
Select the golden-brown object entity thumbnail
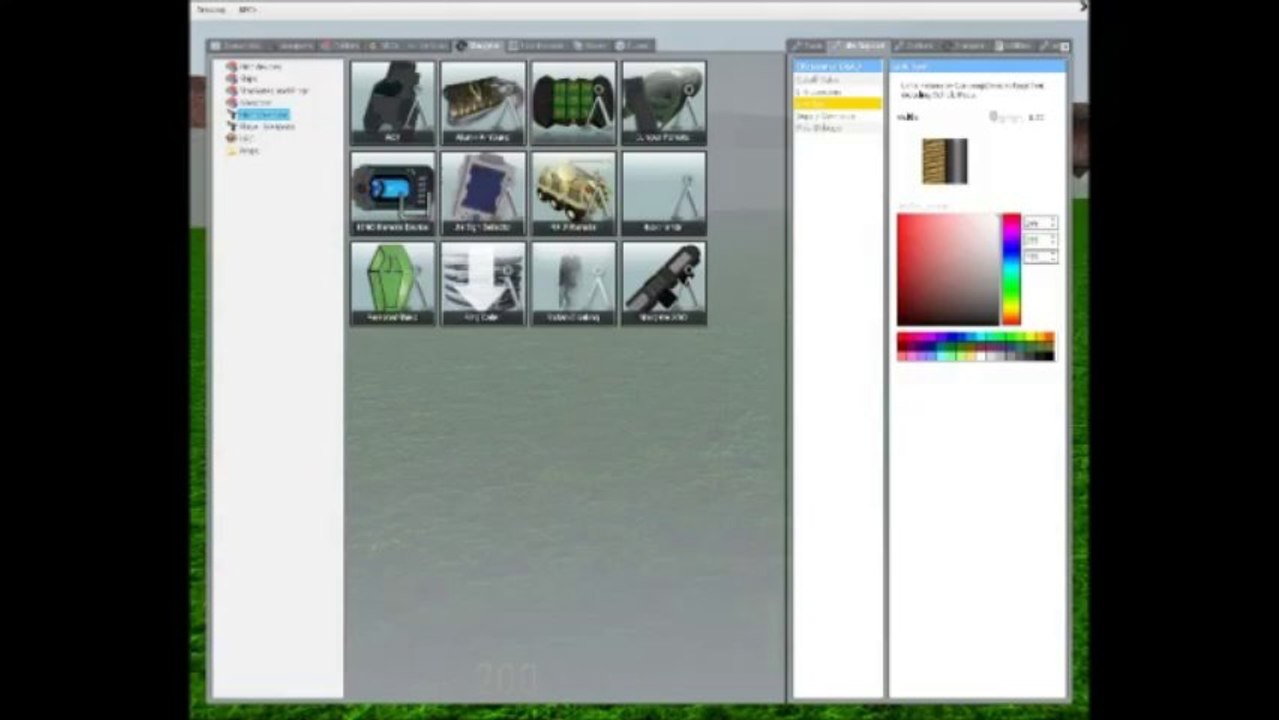[483, 103]
